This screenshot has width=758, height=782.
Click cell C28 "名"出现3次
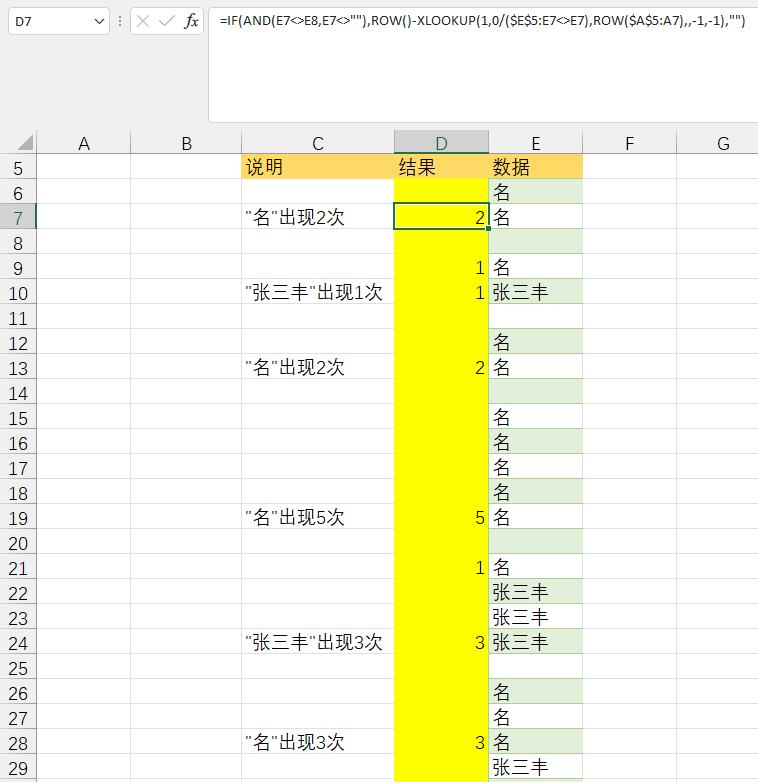[x=318, y=742]
